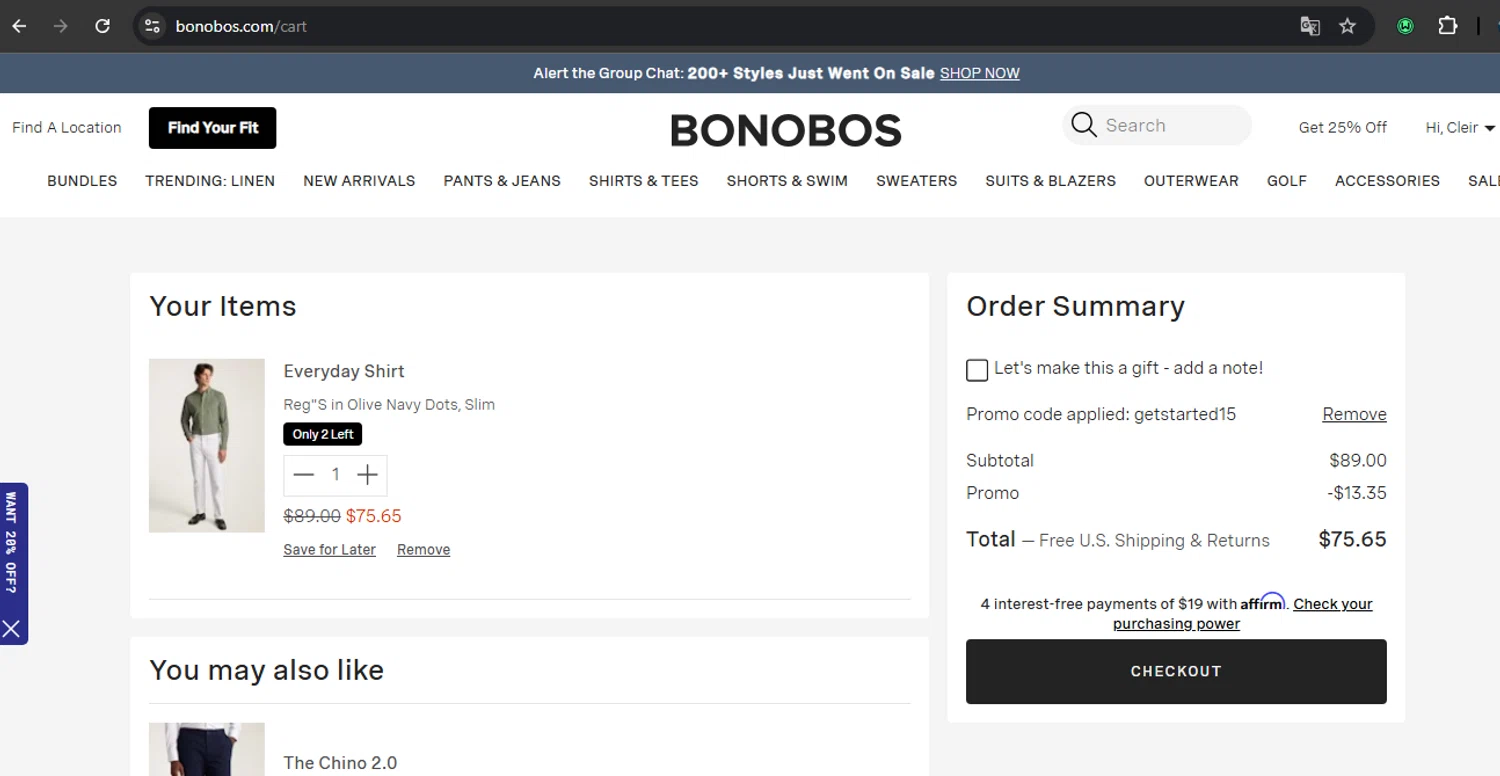Screen dimensions: 1500x776
Task: Click the Find Your Fit button
Action: pos(213,128)
